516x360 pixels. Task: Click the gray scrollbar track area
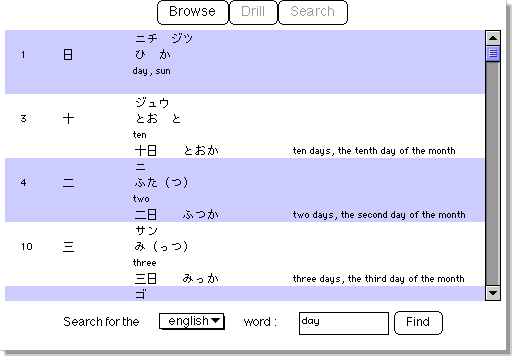point(493,173)
